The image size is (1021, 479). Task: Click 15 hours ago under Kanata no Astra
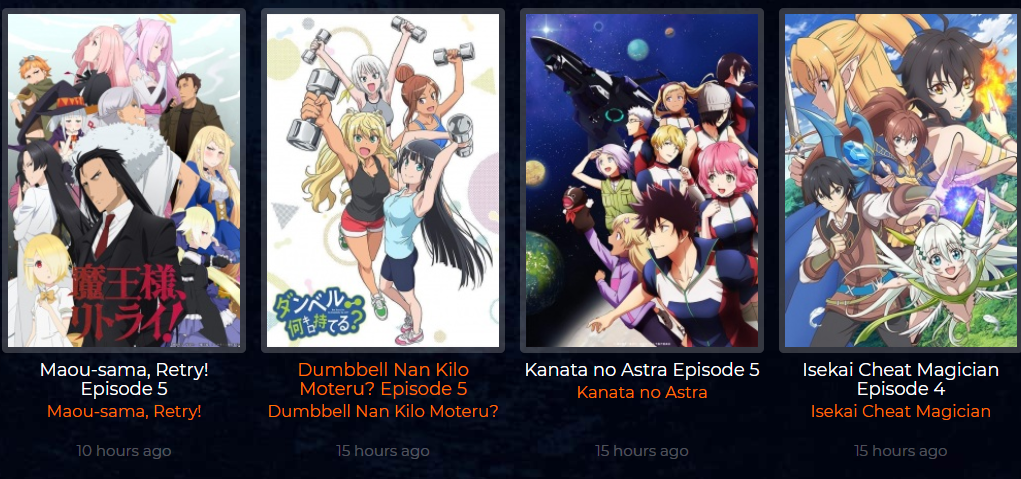tap(642, 450)
